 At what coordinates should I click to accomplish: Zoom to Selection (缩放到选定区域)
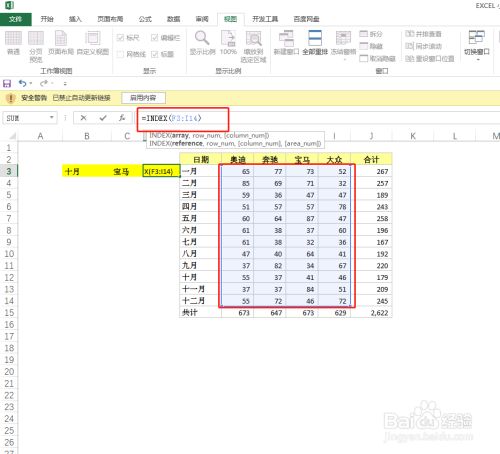254,46
